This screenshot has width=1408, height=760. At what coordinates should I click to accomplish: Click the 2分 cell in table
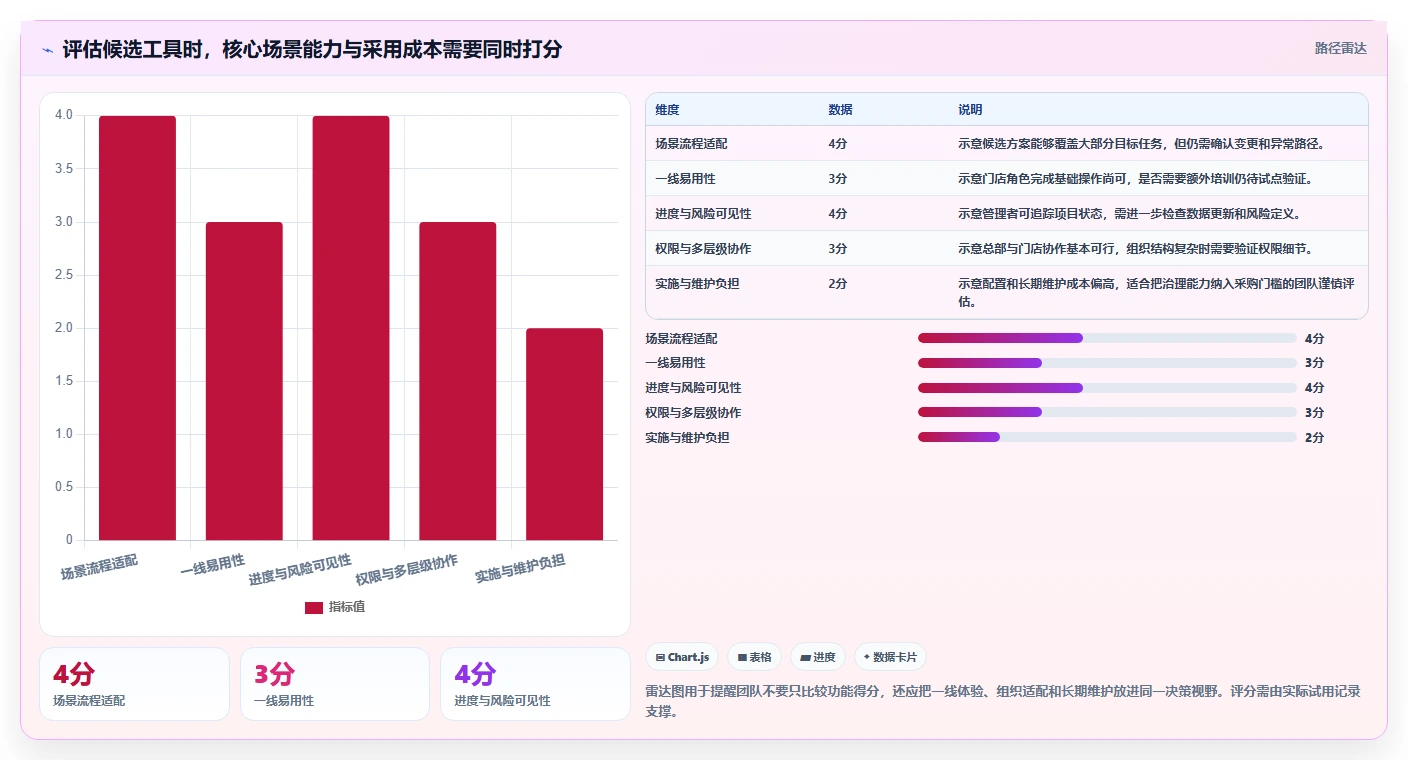[838, 283]
